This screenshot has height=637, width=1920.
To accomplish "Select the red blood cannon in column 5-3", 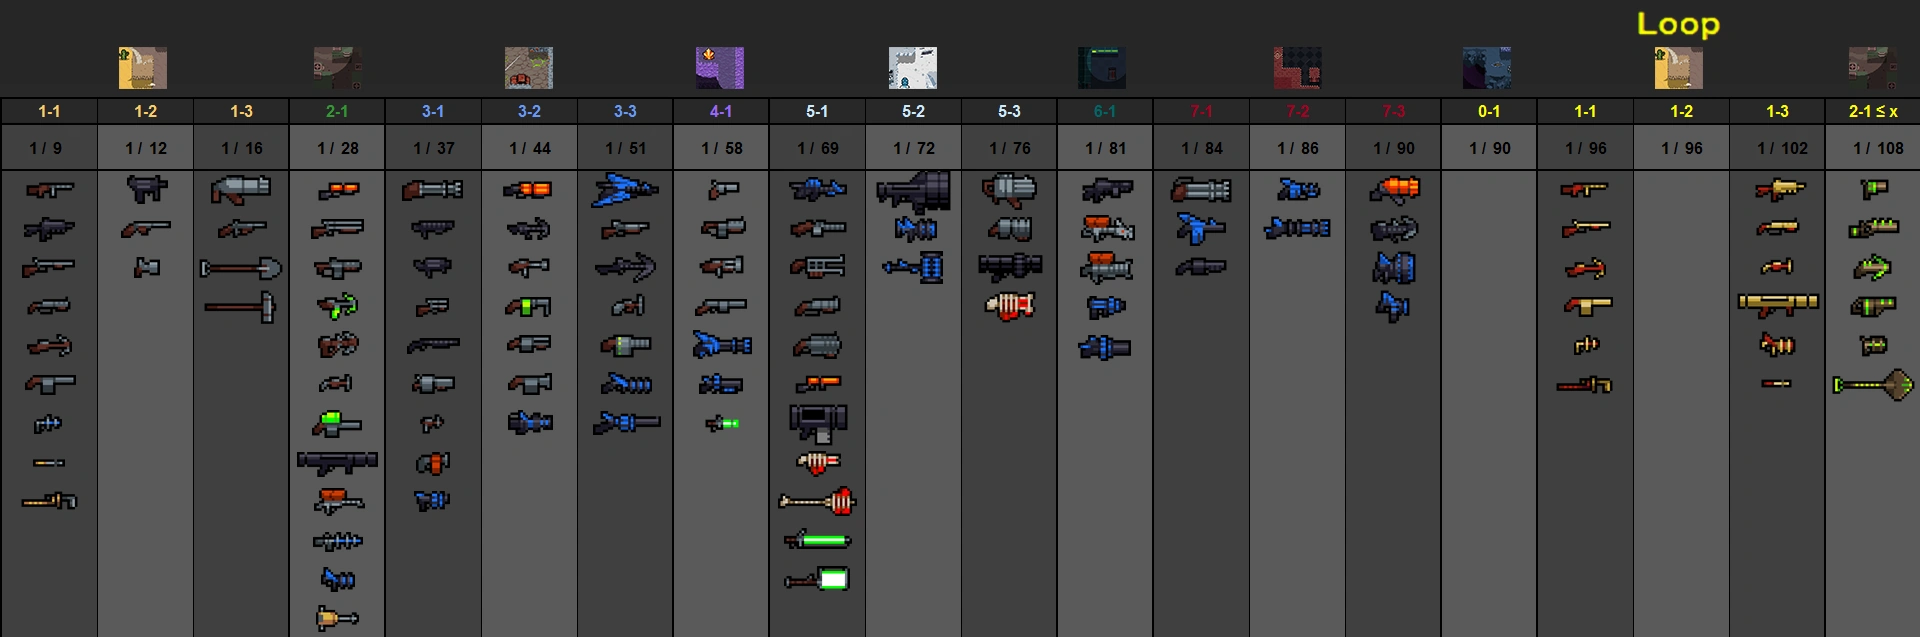I will pyautogui.click(x=1009, y=305).
